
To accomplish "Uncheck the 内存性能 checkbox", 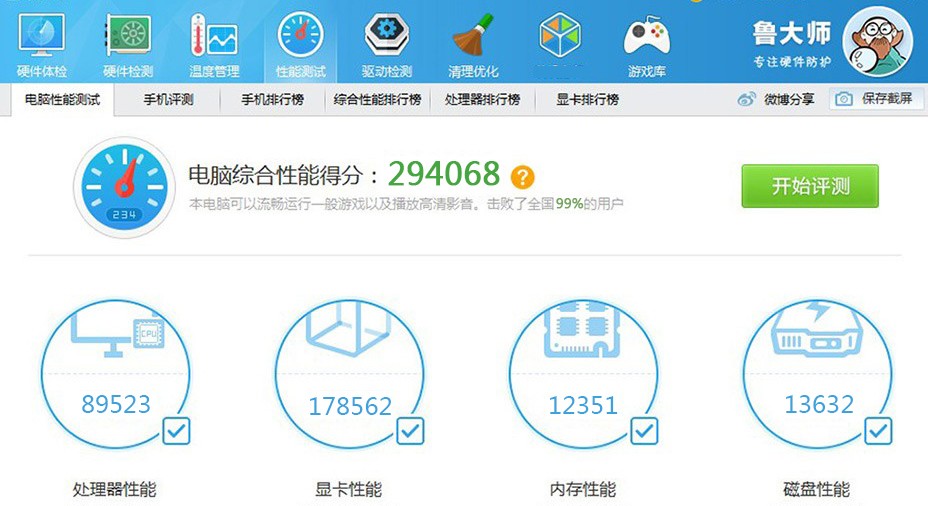I will pos(644,431).
